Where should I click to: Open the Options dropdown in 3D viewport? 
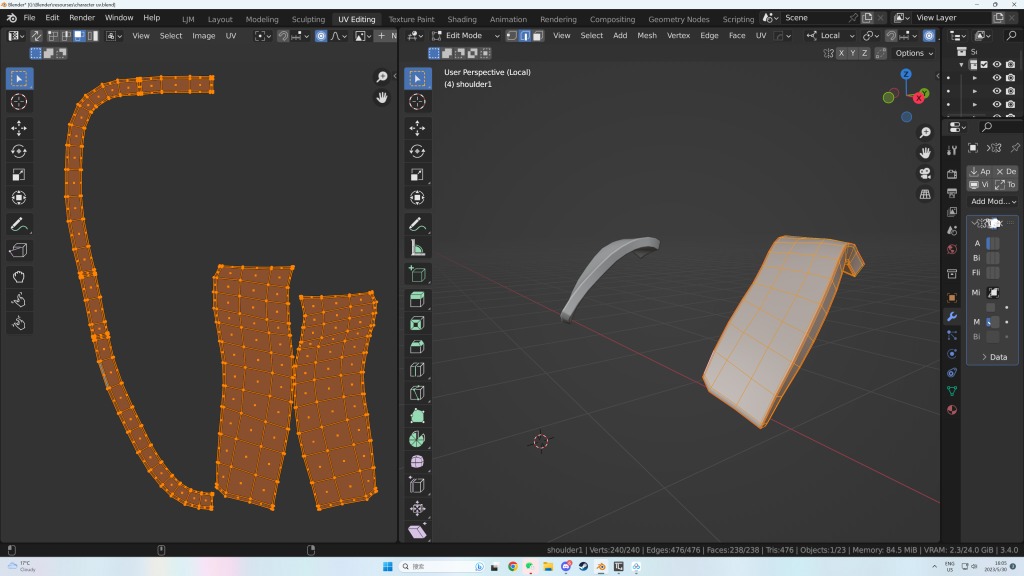pos(914,53)
